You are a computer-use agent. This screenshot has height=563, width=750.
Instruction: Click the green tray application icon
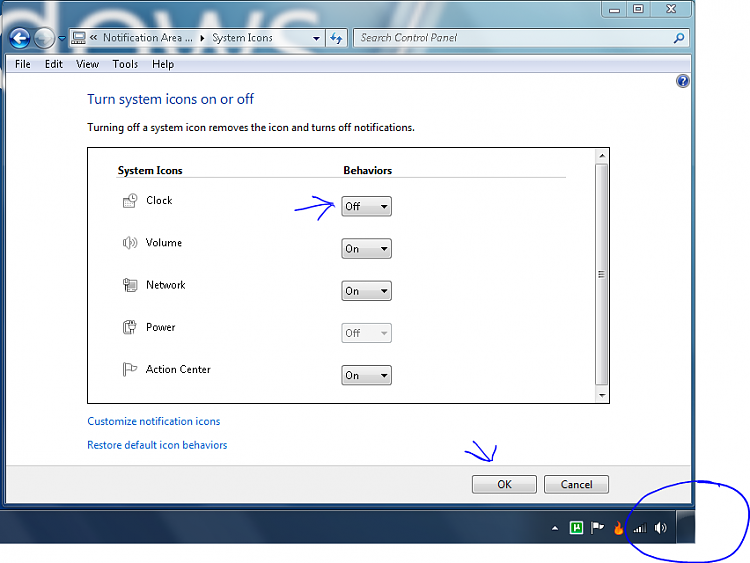[576, 528]
